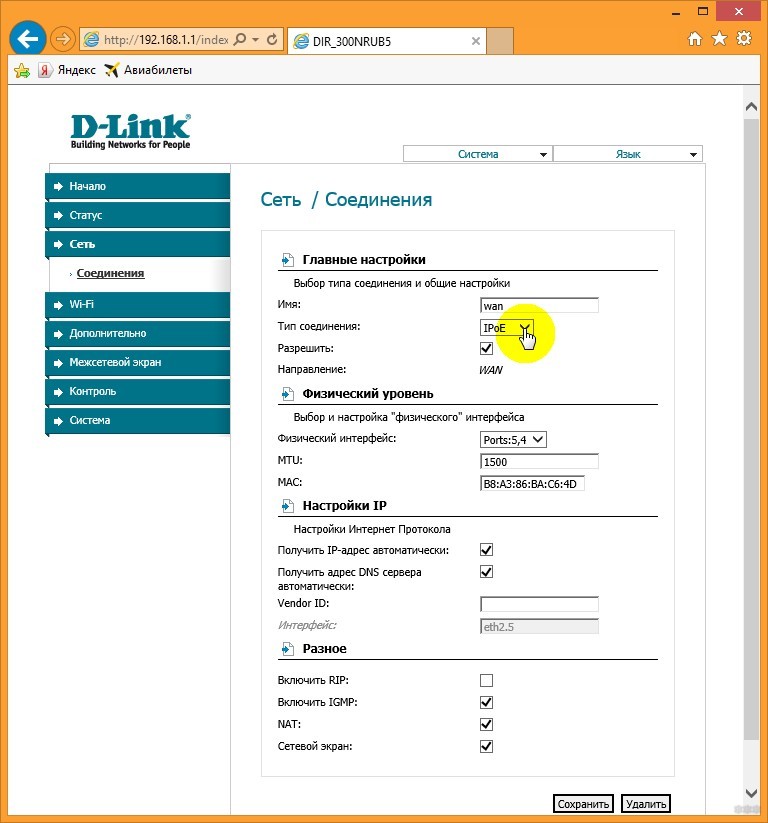Click the arrow icon beside Начало
Image resolution: width=768 pixels, height=823 pixels.
(x=58, y=187)
